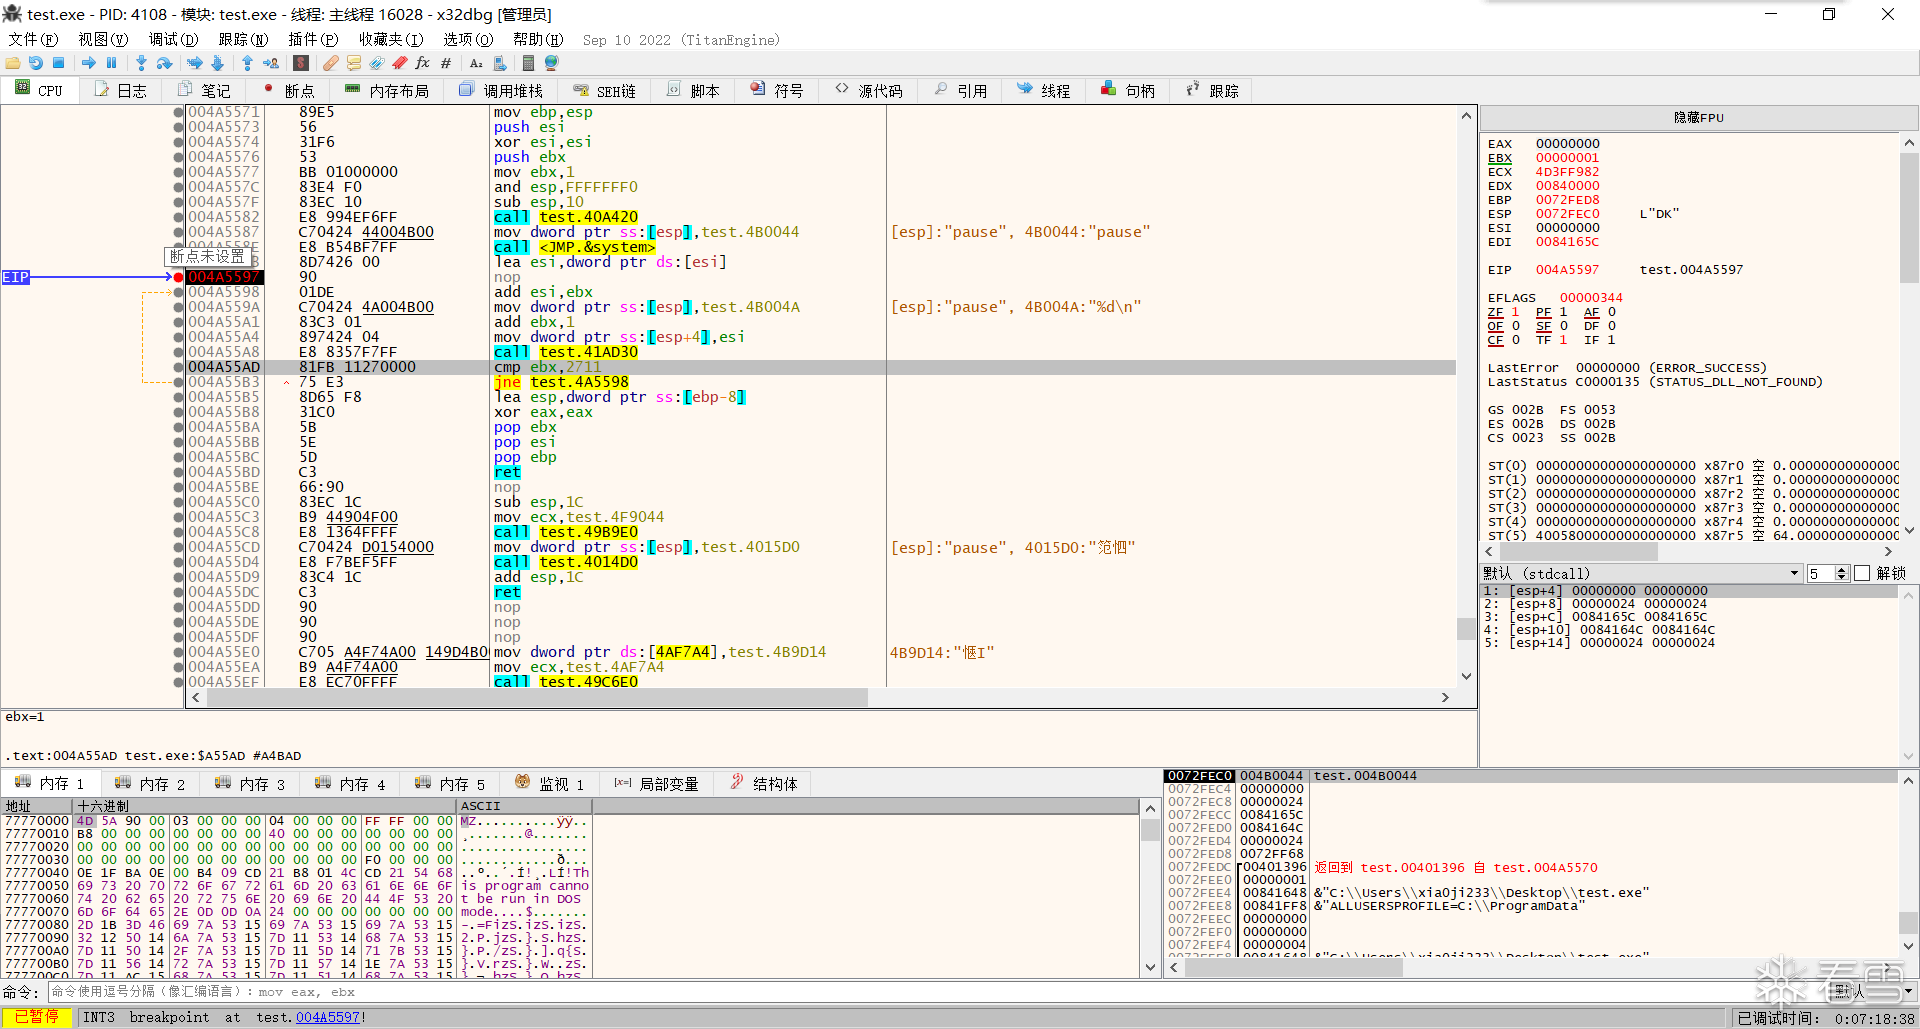Click the 十六进制 column header in dump

coord(265,806)
